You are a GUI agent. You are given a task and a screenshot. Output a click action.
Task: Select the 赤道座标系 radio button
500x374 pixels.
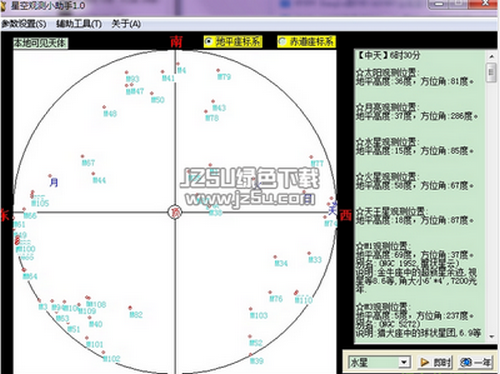pos(282,41)
